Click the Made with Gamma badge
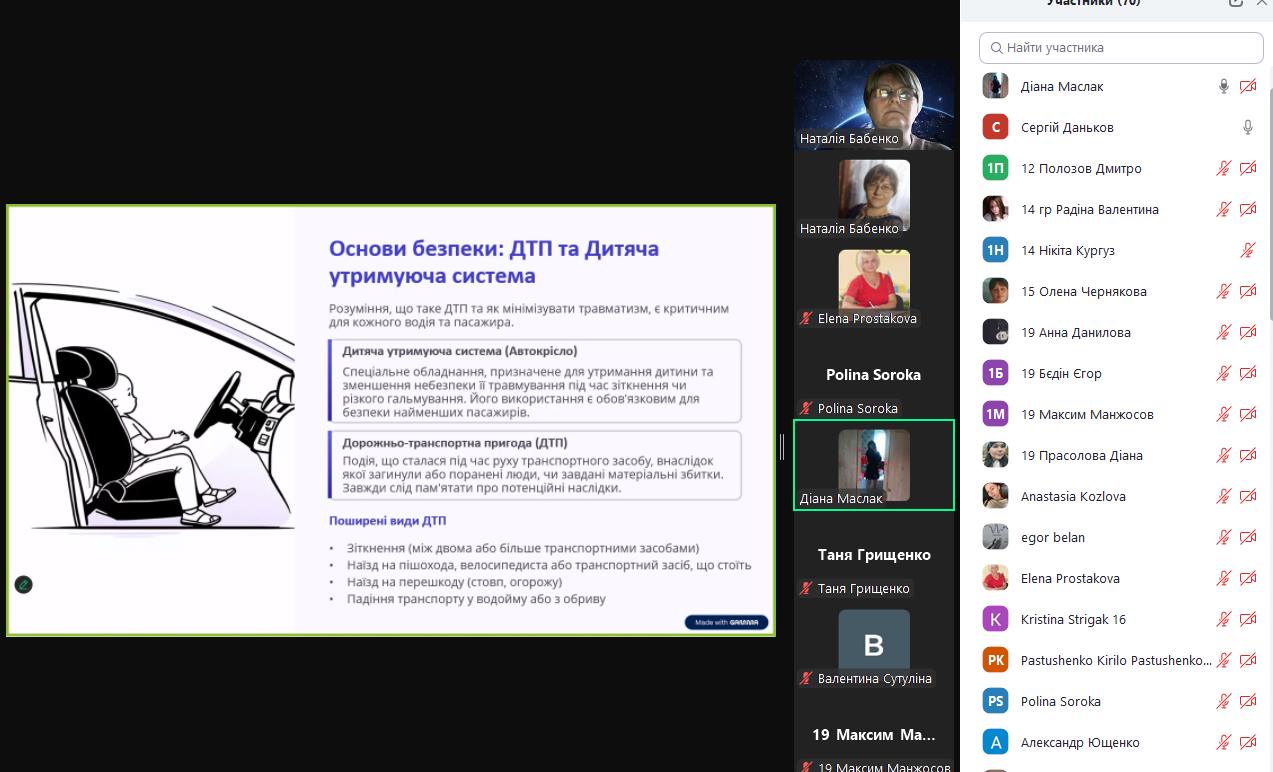This screenshot has width=1273, height=772. point(726,622)
